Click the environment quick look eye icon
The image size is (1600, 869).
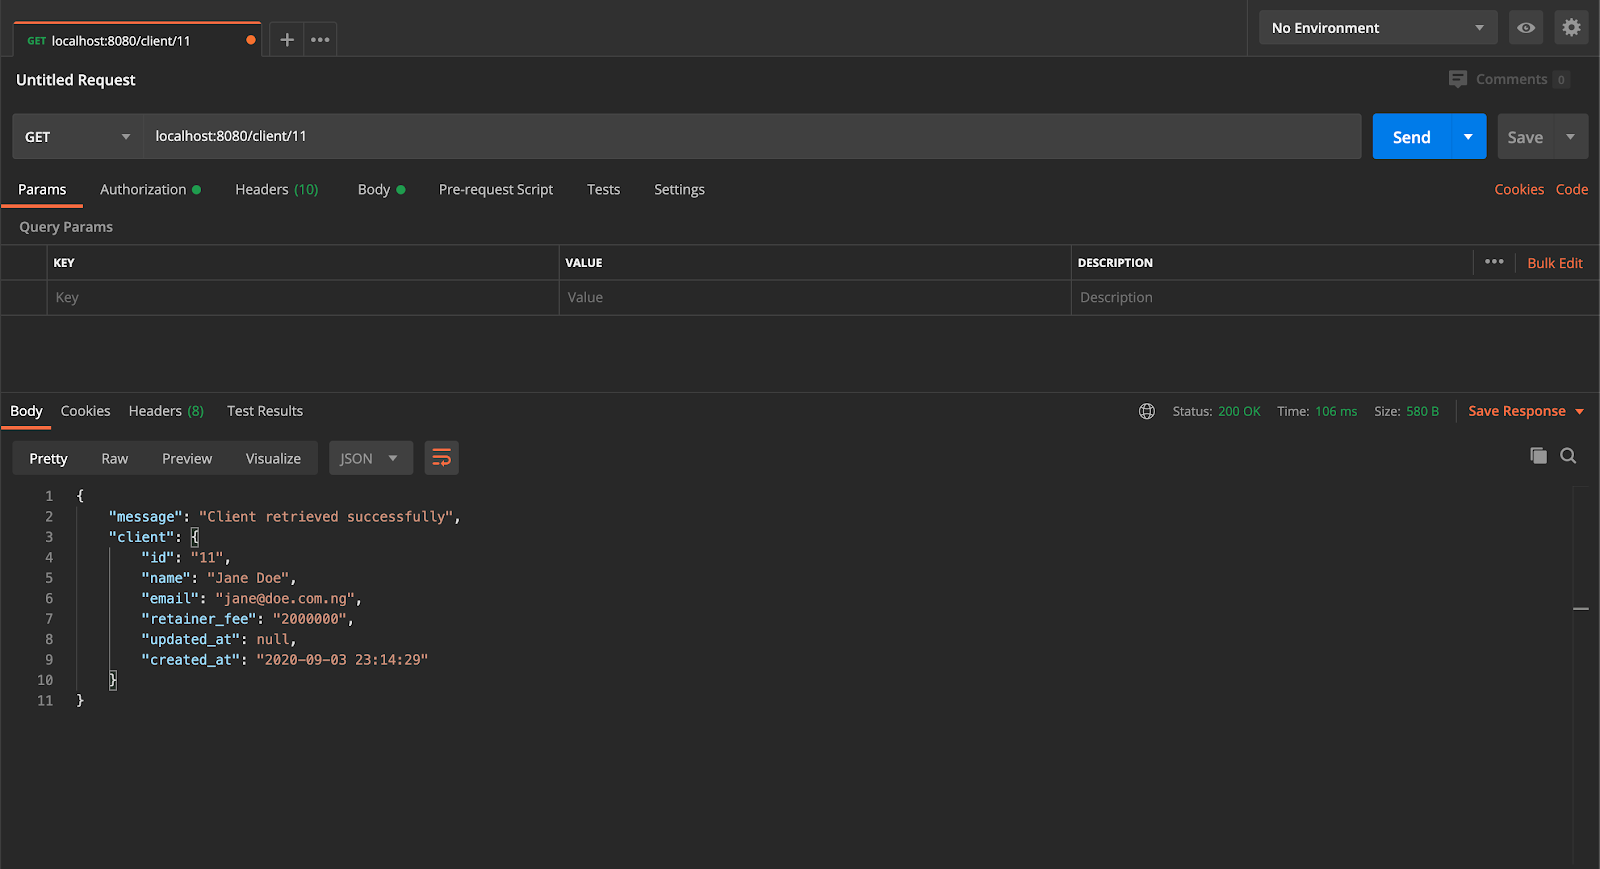point(1526,28)
